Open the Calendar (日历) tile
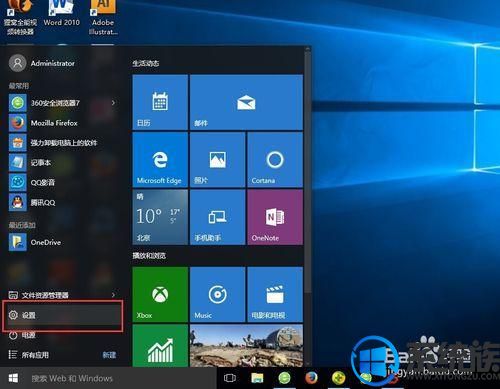This screenshot has height=389, width=500. 160,102
